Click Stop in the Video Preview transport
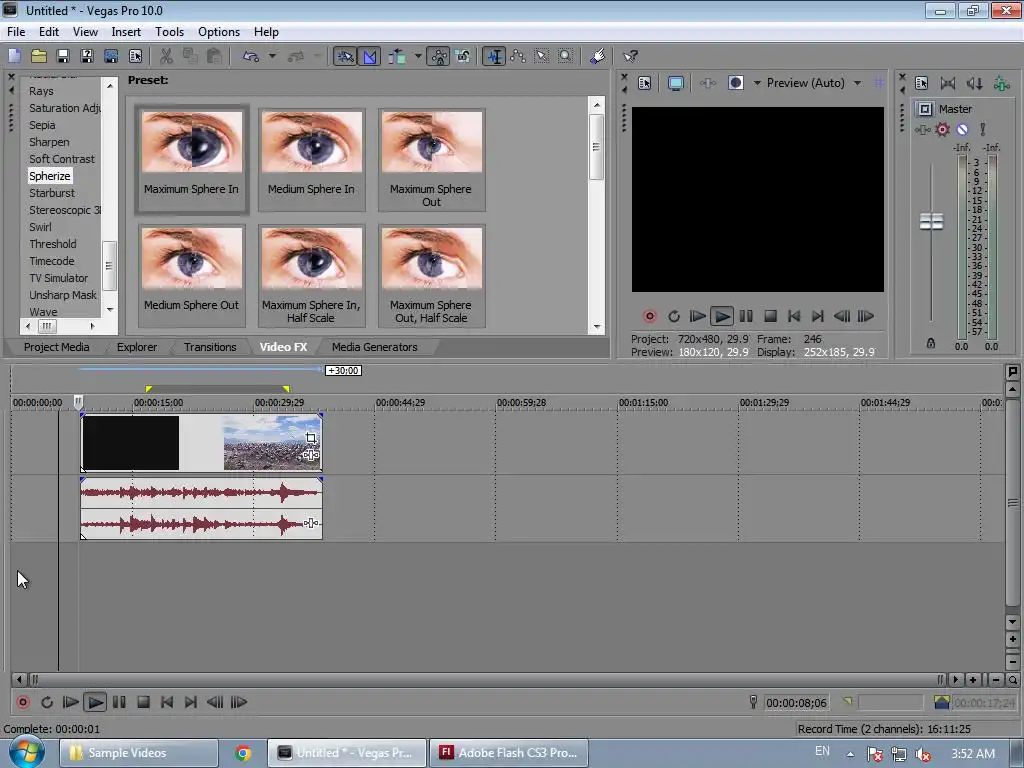1024x768 pixels. 771,317
